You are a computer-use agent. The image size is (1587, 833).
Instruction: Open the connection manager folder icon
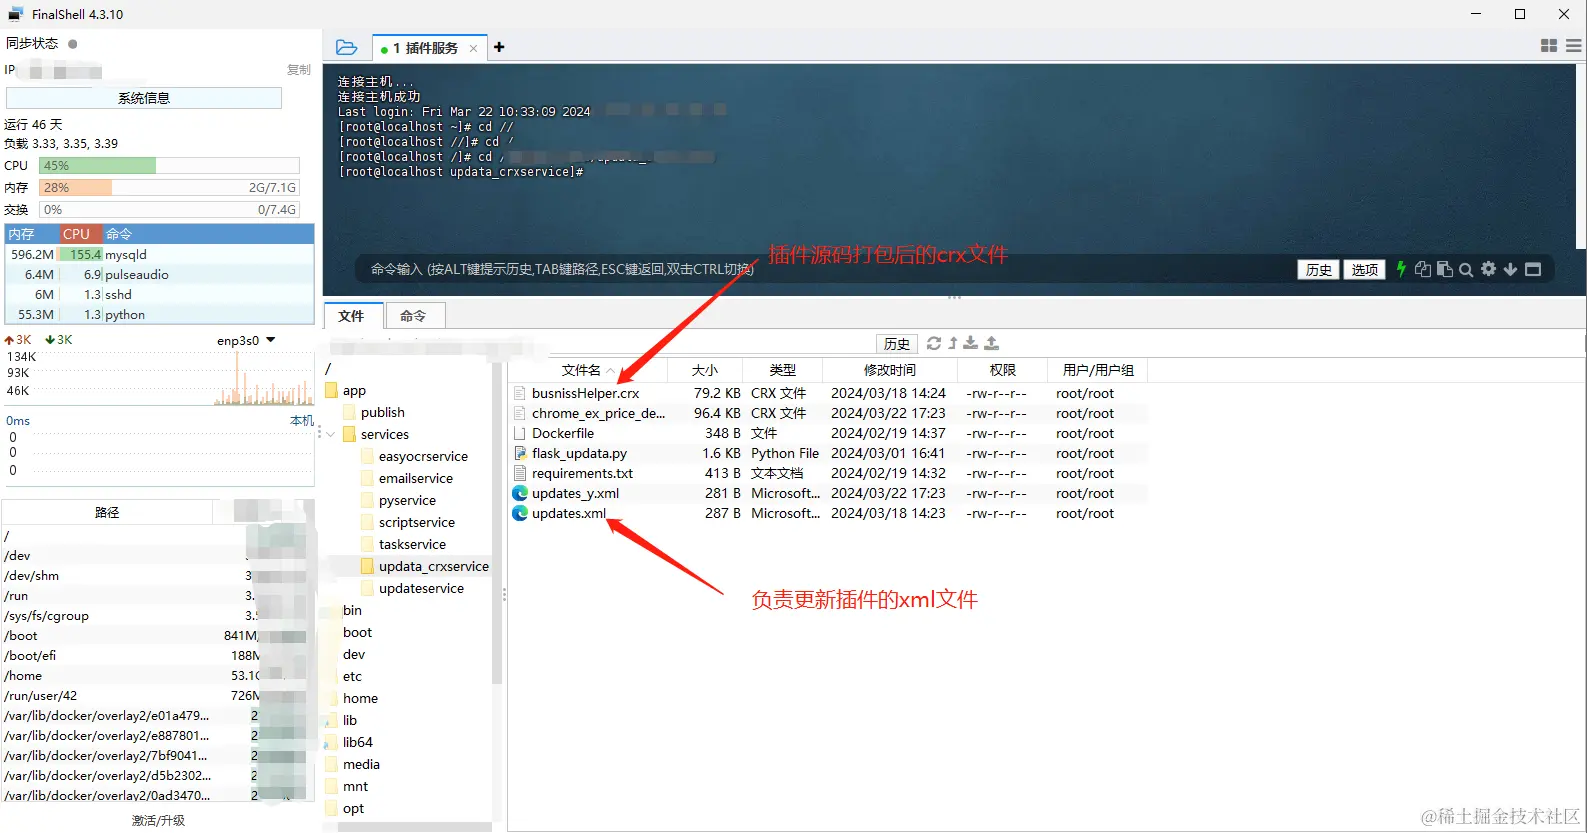coord(346,47)
